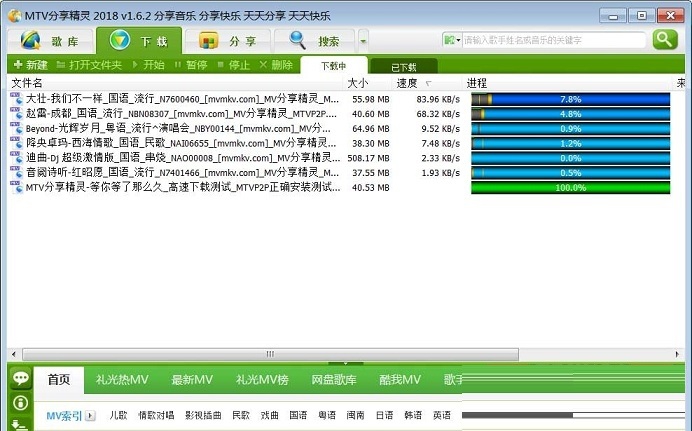Image resolution: width=692 pixels, height=431 pixels.
Task: Open the 情歌对唱 category link
Action: tap(156, 415)
